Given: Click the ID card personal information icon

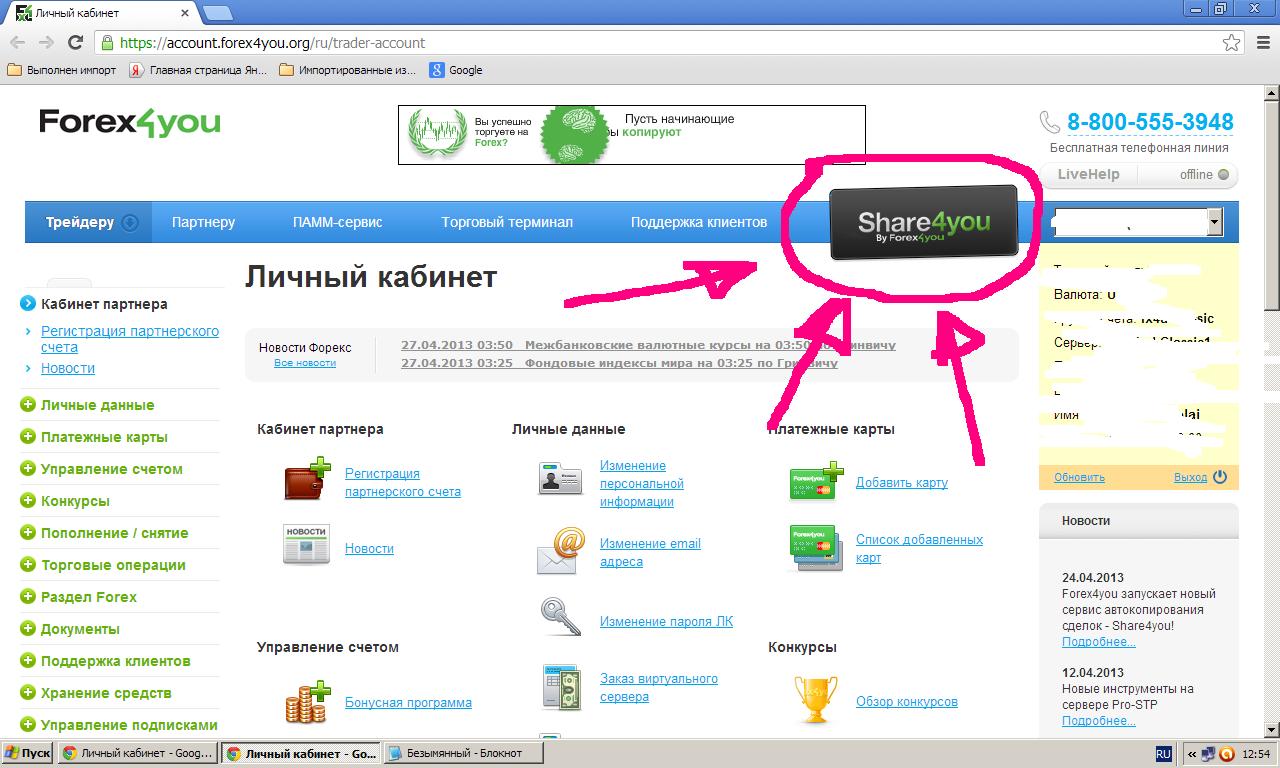Looking at the screenshot, I should point(561,478).
